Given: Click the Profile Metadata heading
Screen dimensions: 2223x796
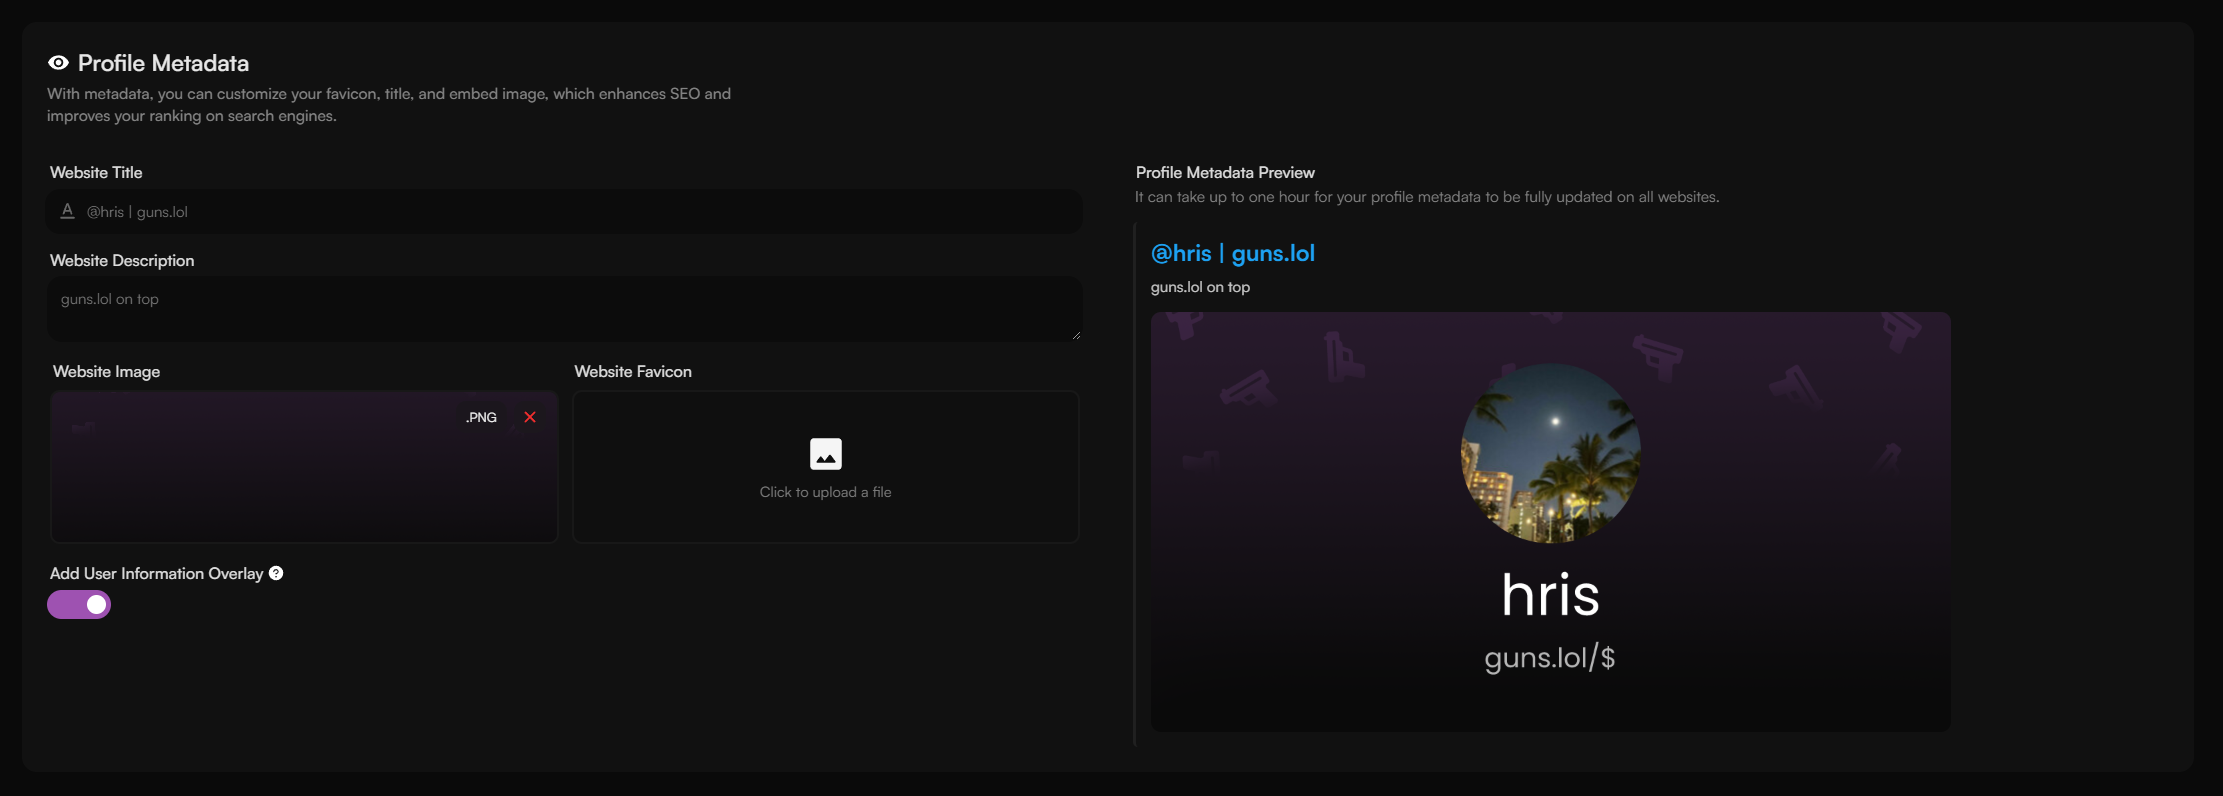Looking at the screenshot, I should [x=164, y=63].
